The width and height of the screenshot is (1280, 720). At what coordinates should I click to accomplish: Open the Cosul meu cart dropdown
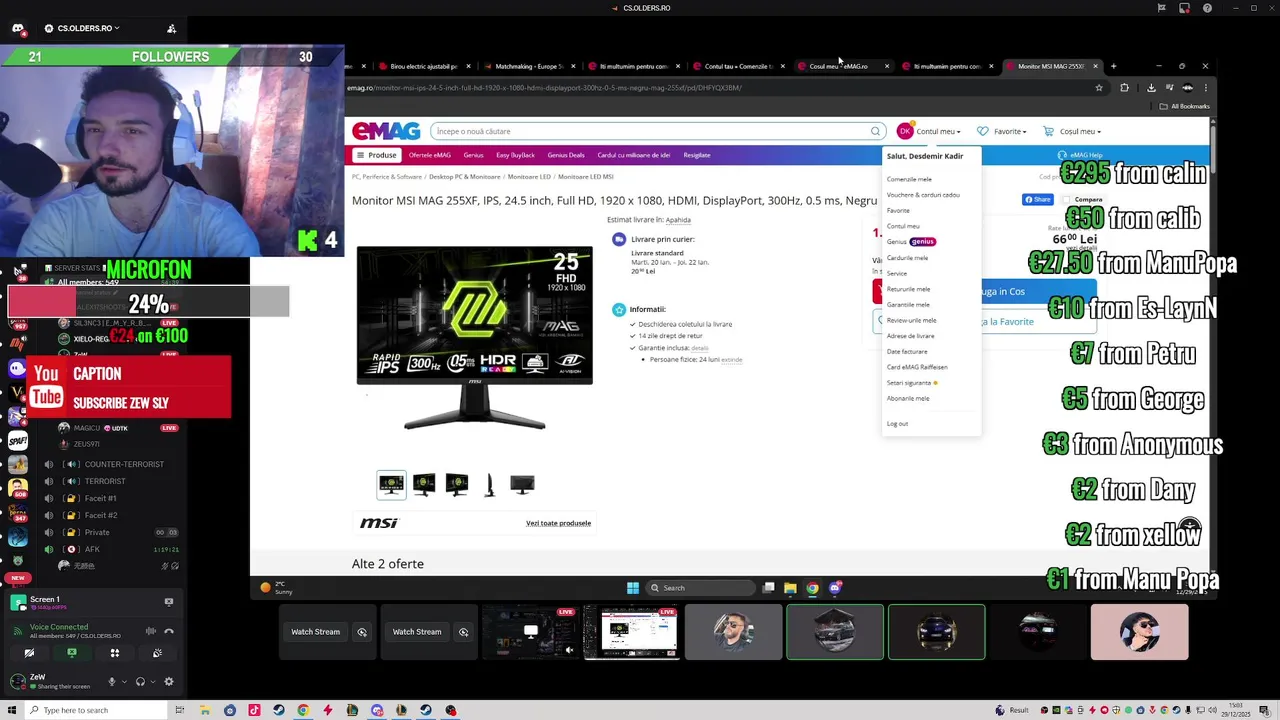pos(1071,131)
